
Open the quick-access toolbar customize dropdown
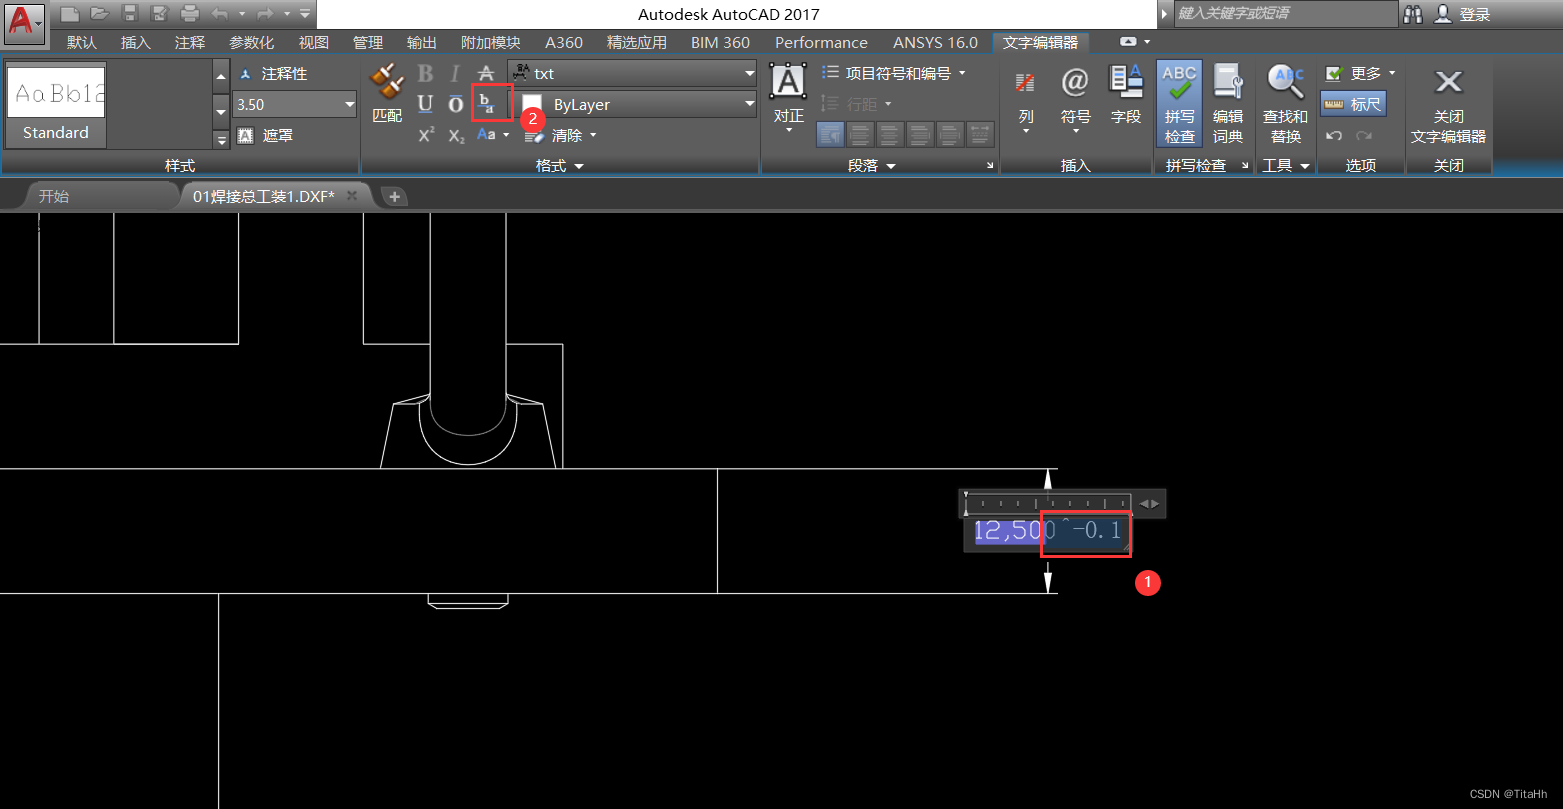point(305,14)
